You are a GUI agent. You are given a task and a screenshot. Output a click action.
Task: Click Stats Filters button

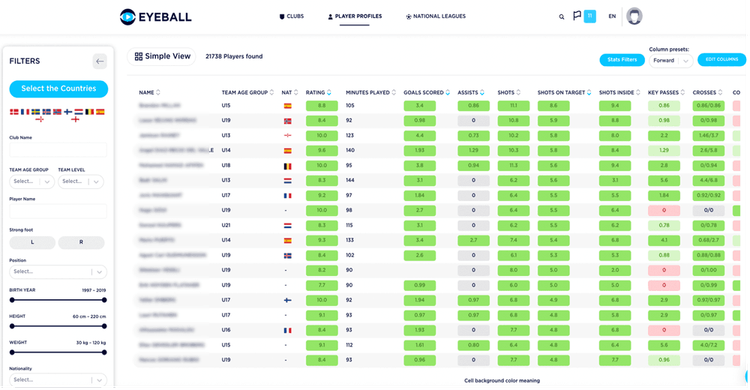pos(622,60)
